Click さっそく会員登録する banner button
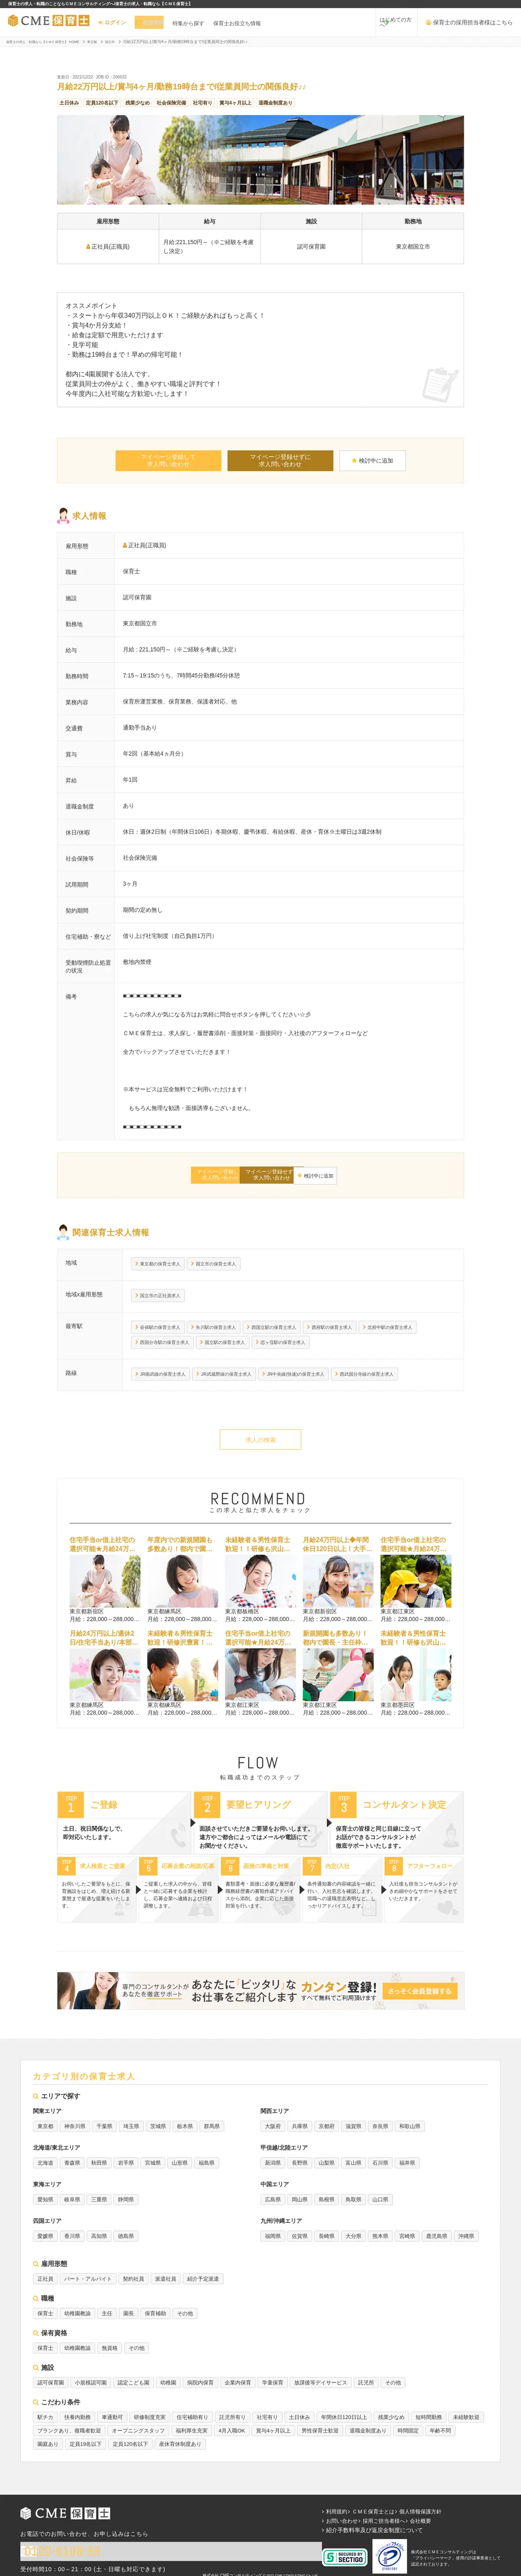The height and width of the screenshot is (2576, 521). point(420,1991)
